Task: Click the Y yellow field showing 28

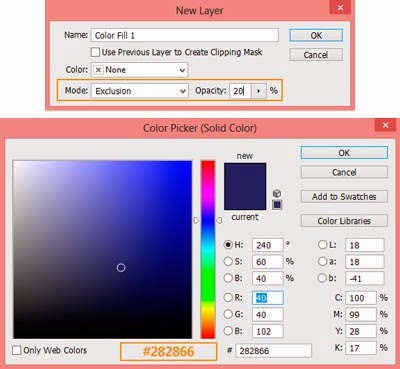Action: click(361, 331)
